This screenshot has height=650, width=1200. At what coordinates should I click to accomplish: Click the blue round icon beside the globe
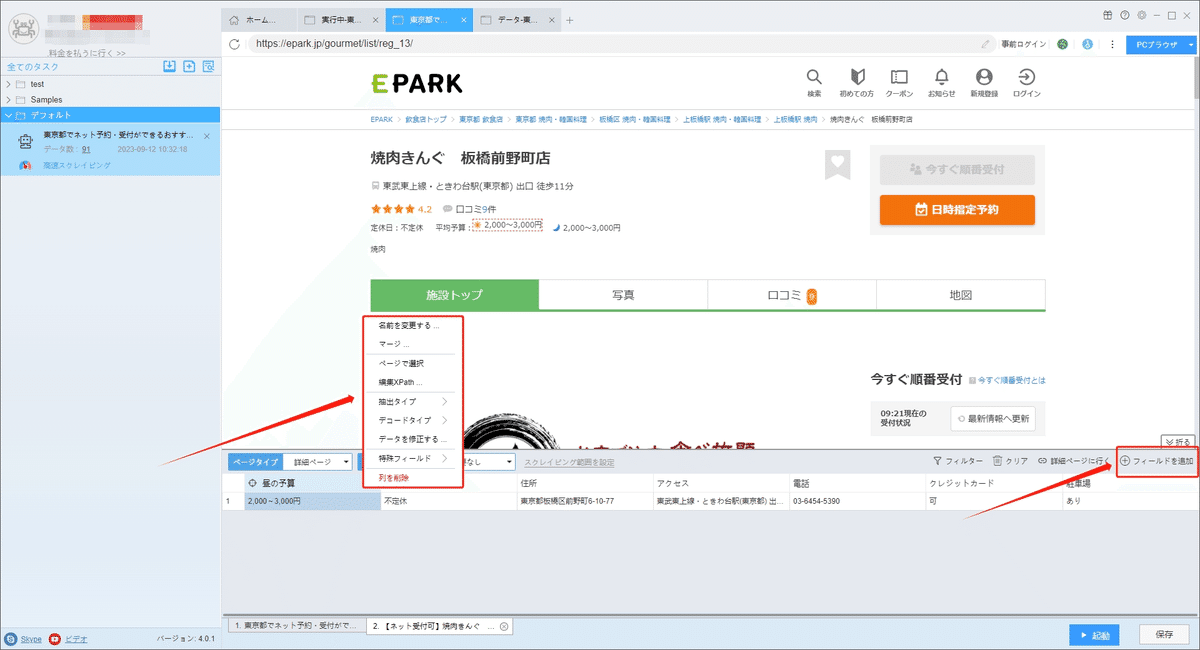1086,44
